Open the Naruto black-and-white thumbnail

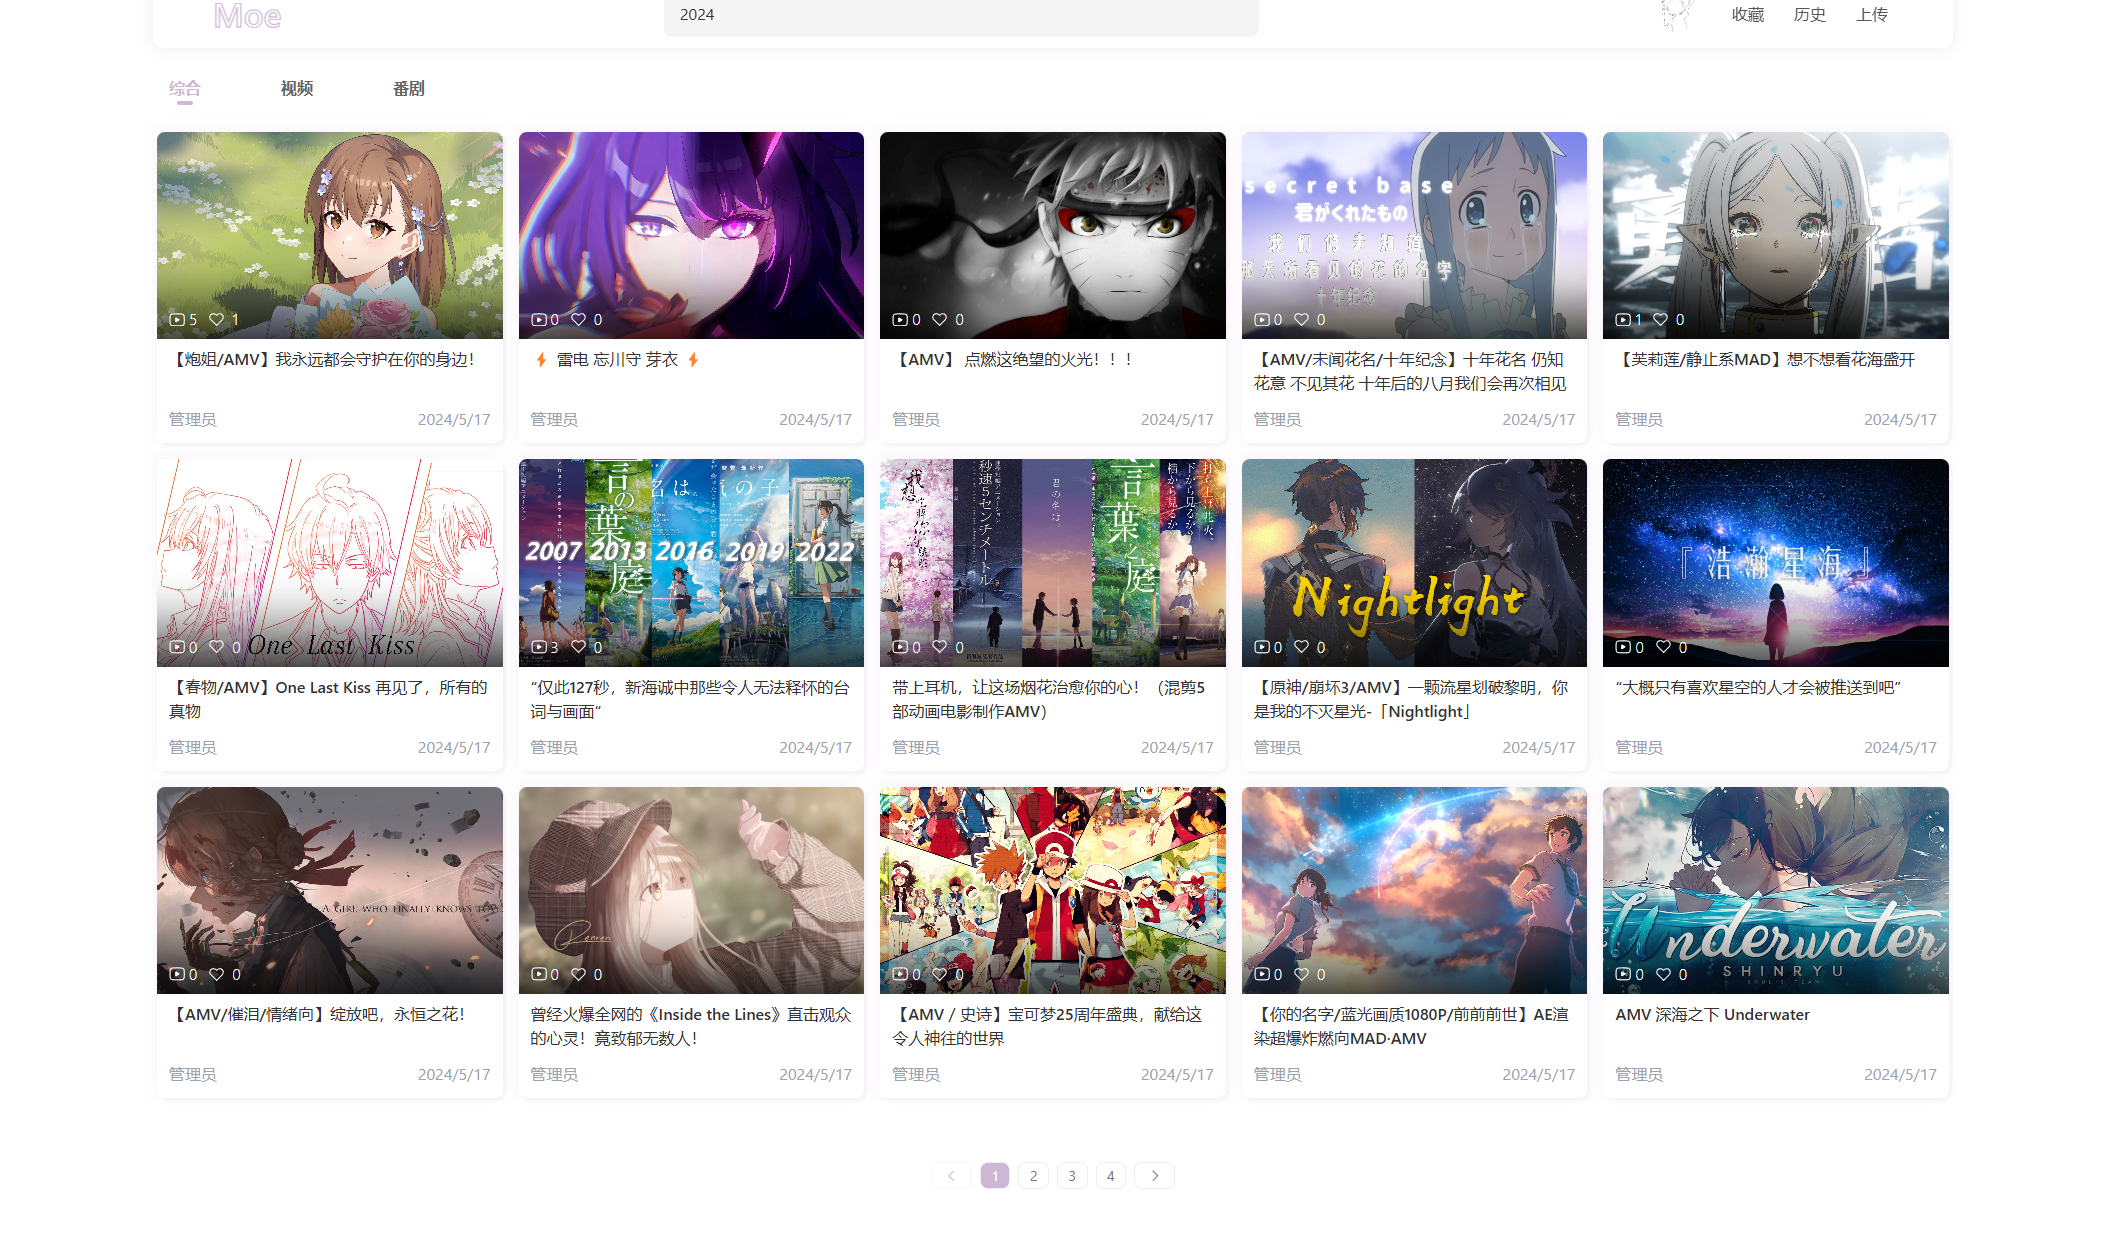click(1053, 235)
